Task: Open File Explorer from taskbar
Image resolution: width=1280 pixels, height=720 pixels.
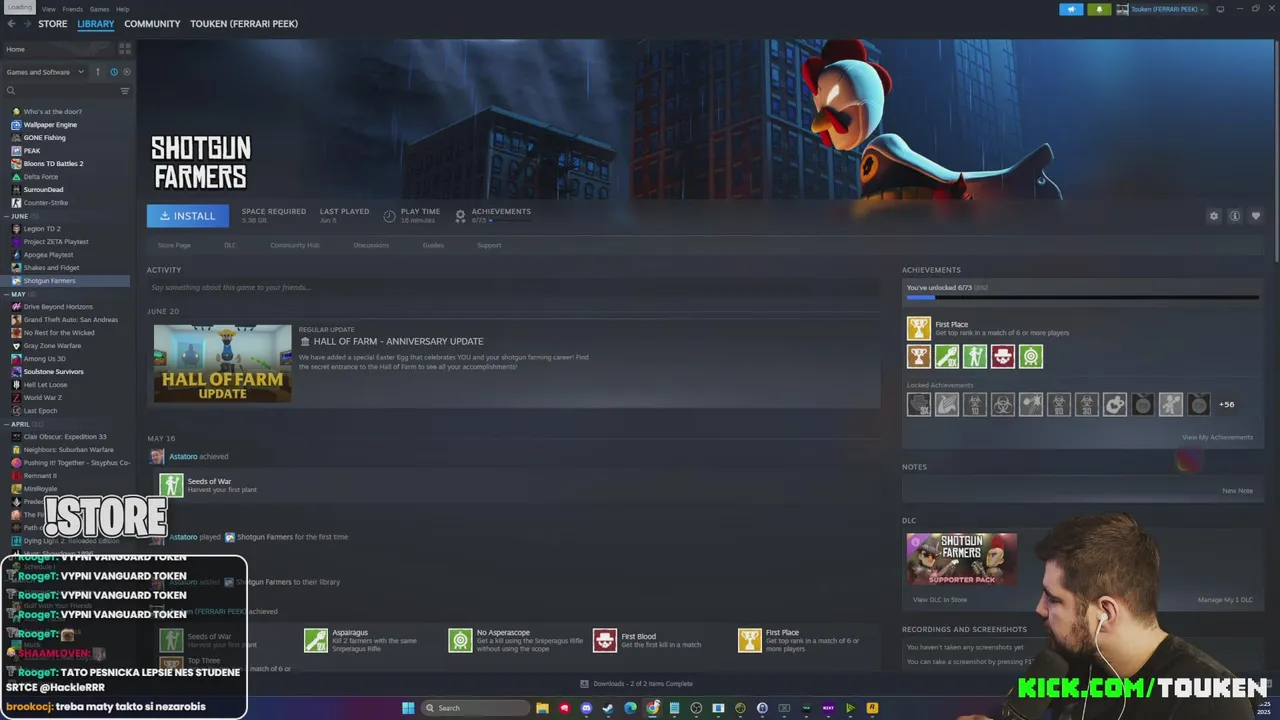Action: 542,708
